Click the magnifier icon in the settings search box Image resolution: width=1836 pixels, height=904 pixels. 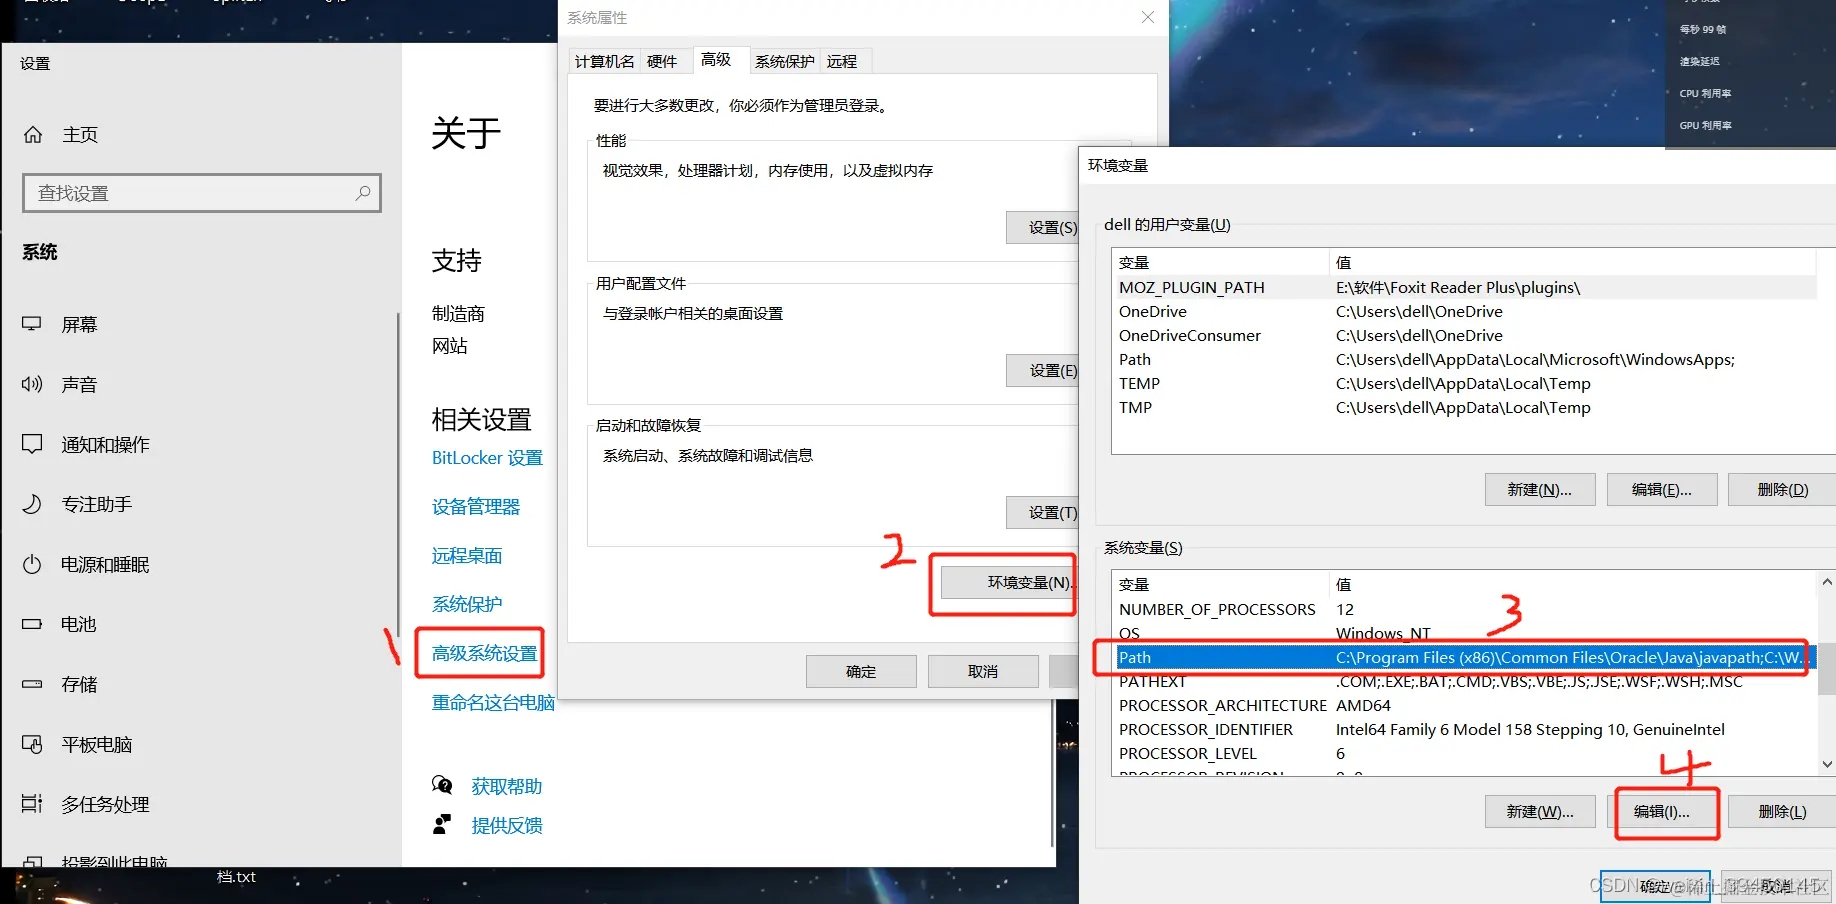click(x=363, y=192)
